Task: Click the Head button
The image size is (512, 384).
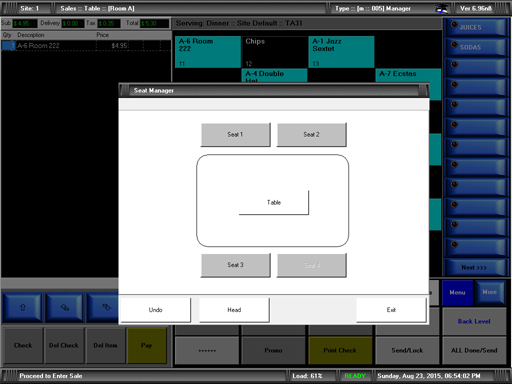Action: (234, 310)
